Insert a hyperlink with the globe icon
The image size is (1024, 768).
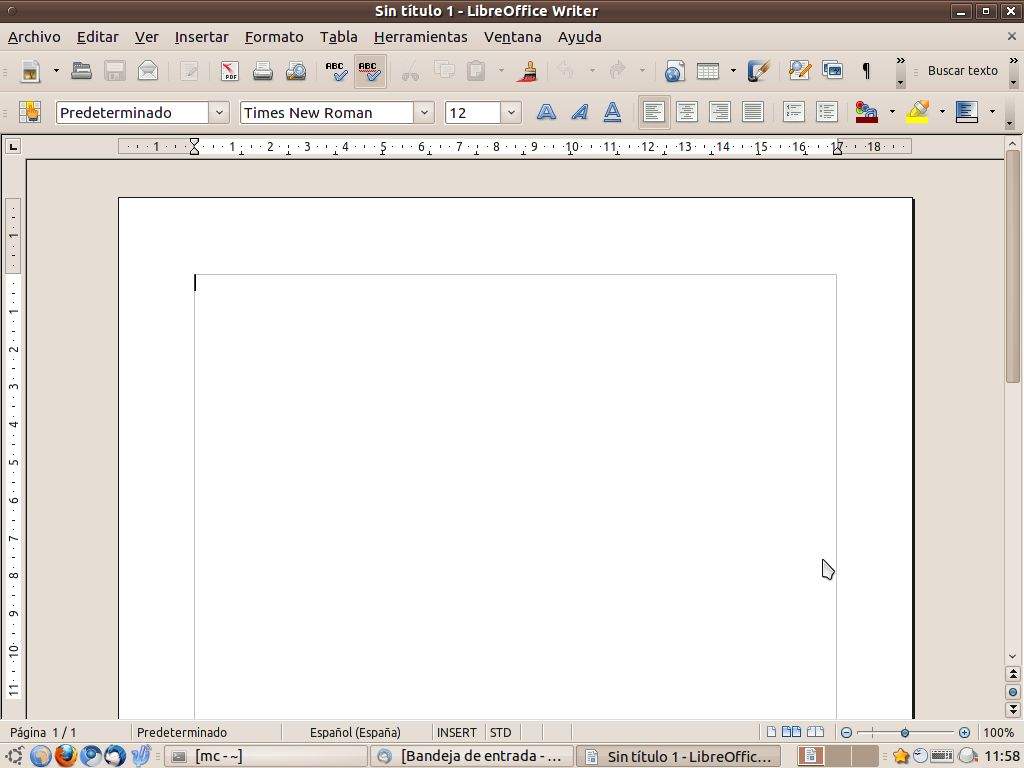click(x=674, y=71)
